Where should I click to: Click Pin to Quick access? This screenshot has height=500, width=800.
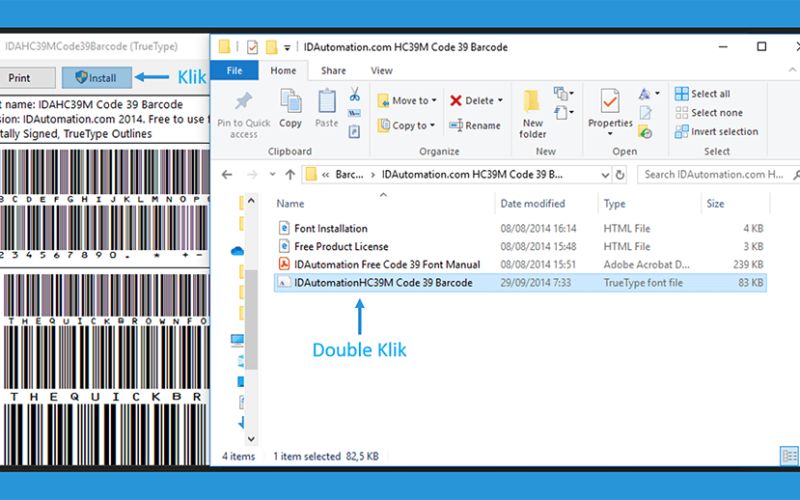click(x=244, y=114)
